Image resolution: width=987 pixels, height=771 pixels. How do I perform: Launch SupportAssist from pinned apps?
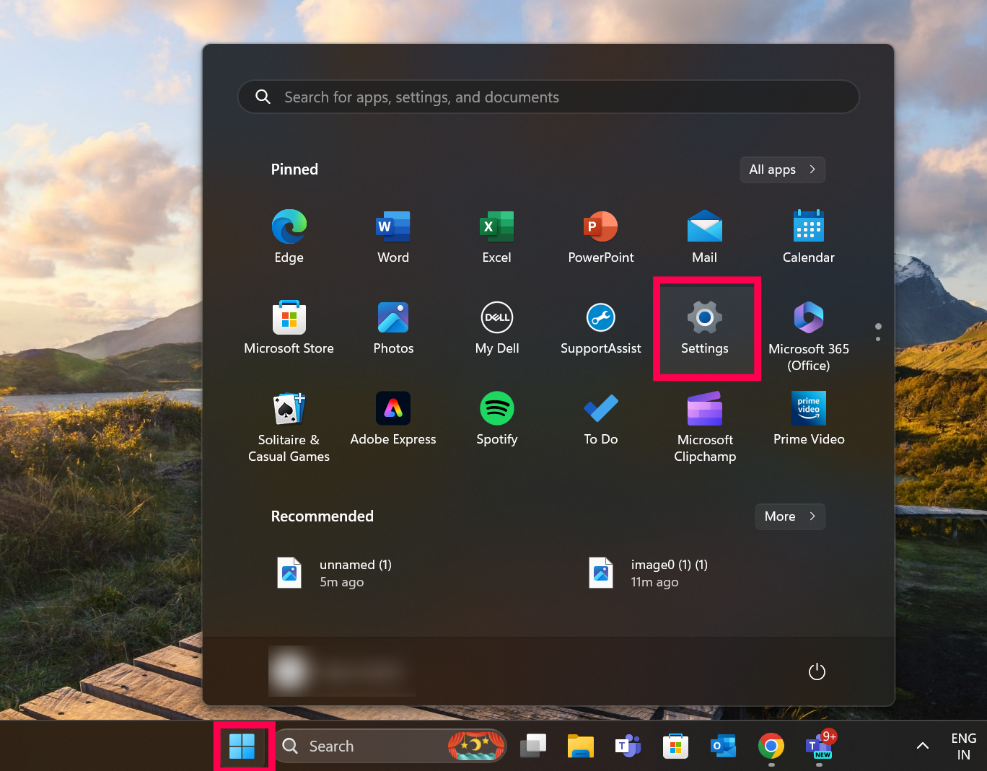601,328
